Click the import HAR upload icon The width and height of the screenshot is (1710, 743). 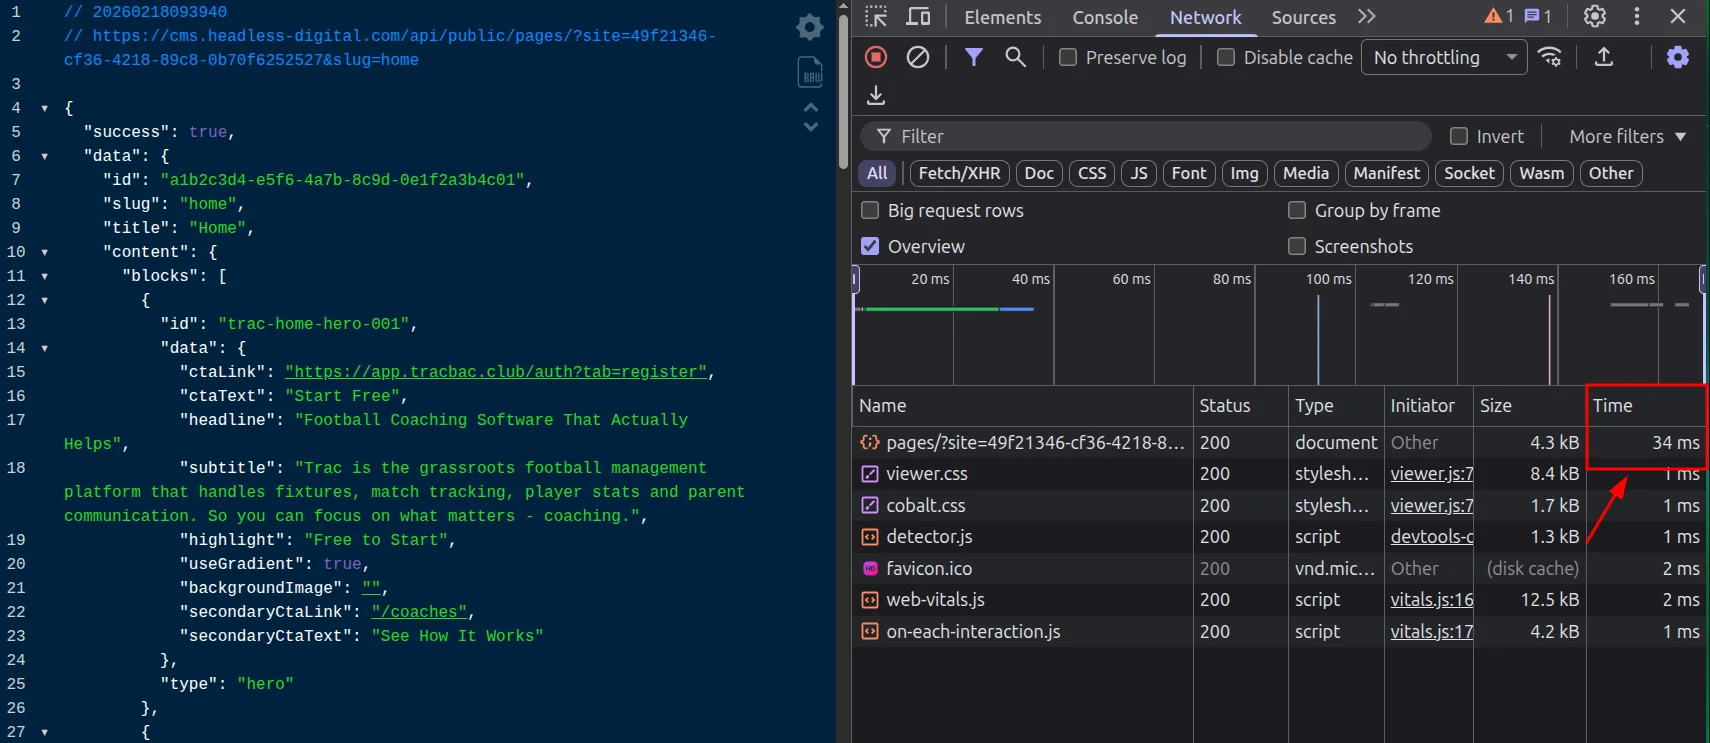[x=1603, y=57]
